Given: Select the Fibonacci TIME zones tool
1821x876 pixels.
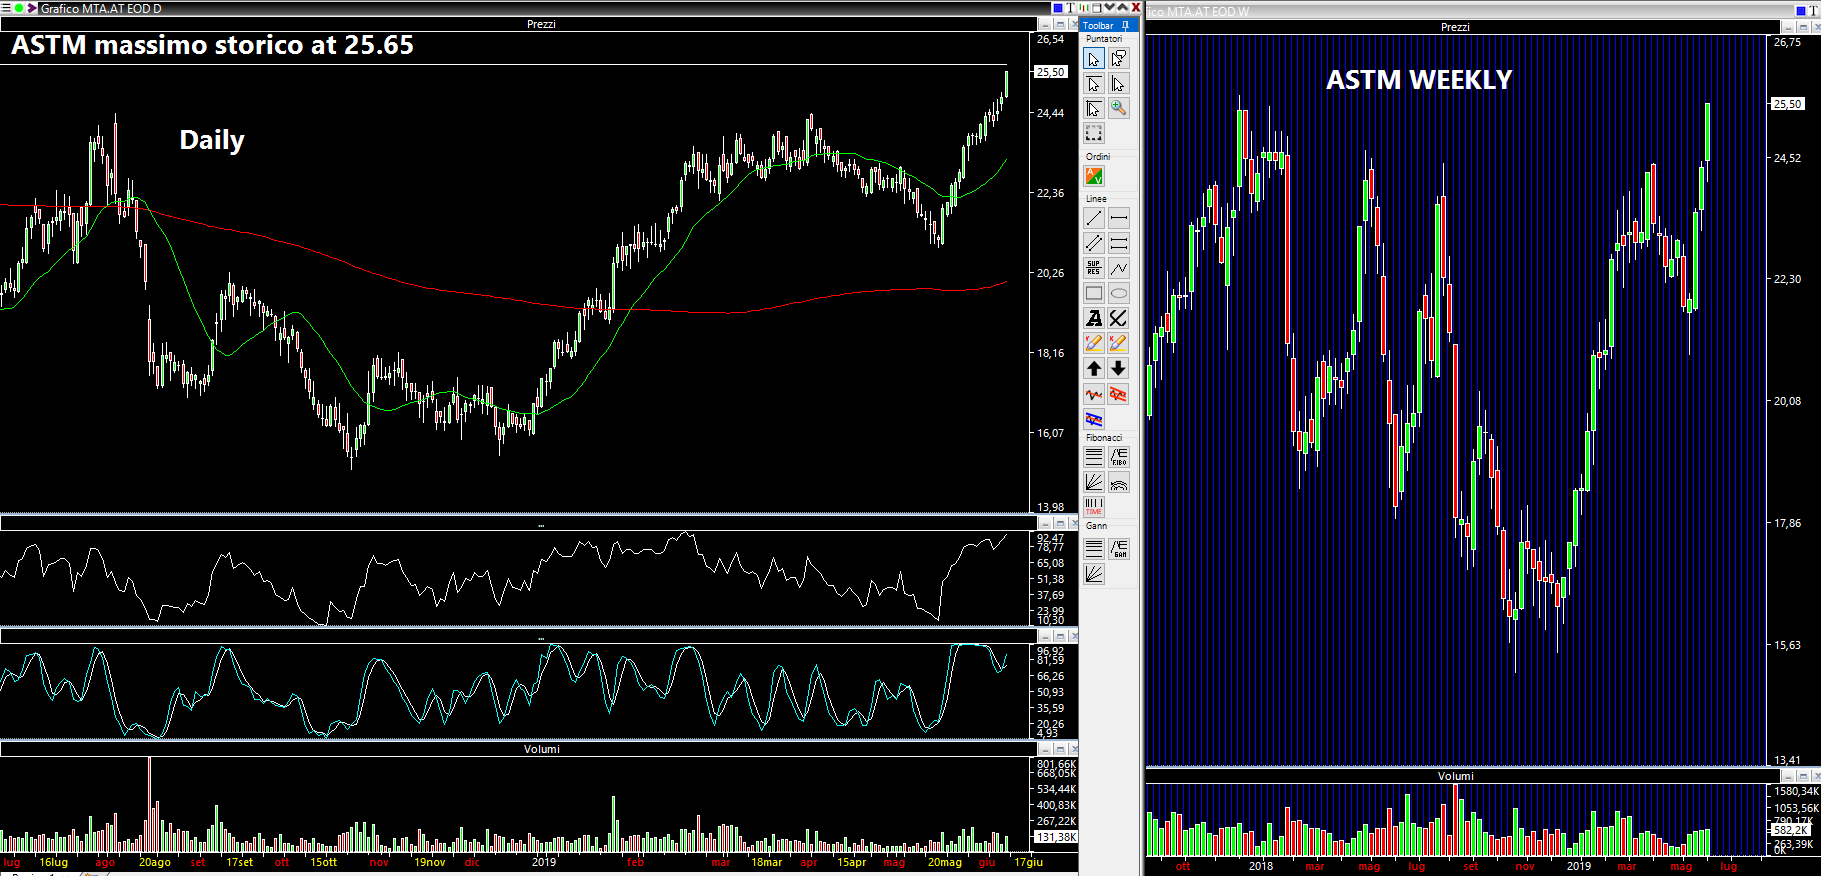Looking at the screenshot, I should pos(1094,507).
